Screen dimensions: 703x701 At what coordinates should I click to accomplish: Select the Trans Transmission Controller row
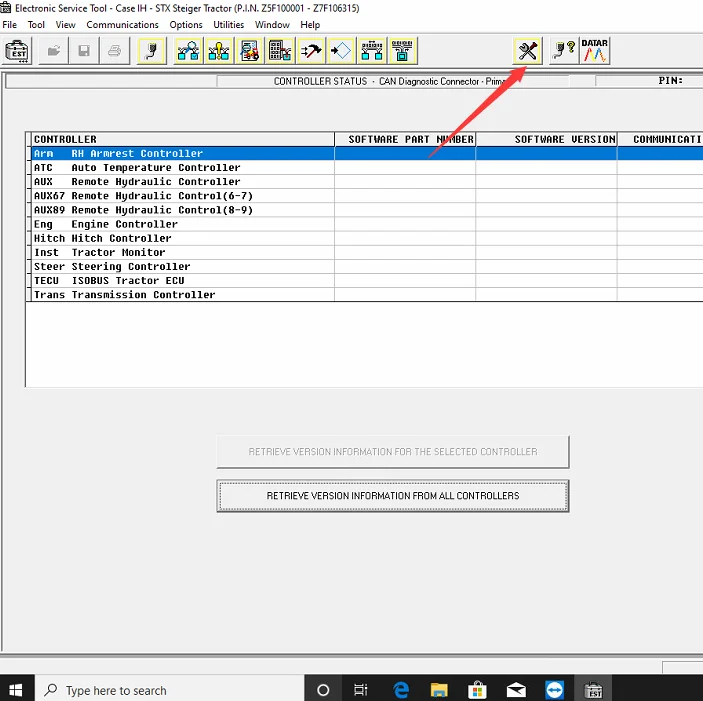(367, 294)
